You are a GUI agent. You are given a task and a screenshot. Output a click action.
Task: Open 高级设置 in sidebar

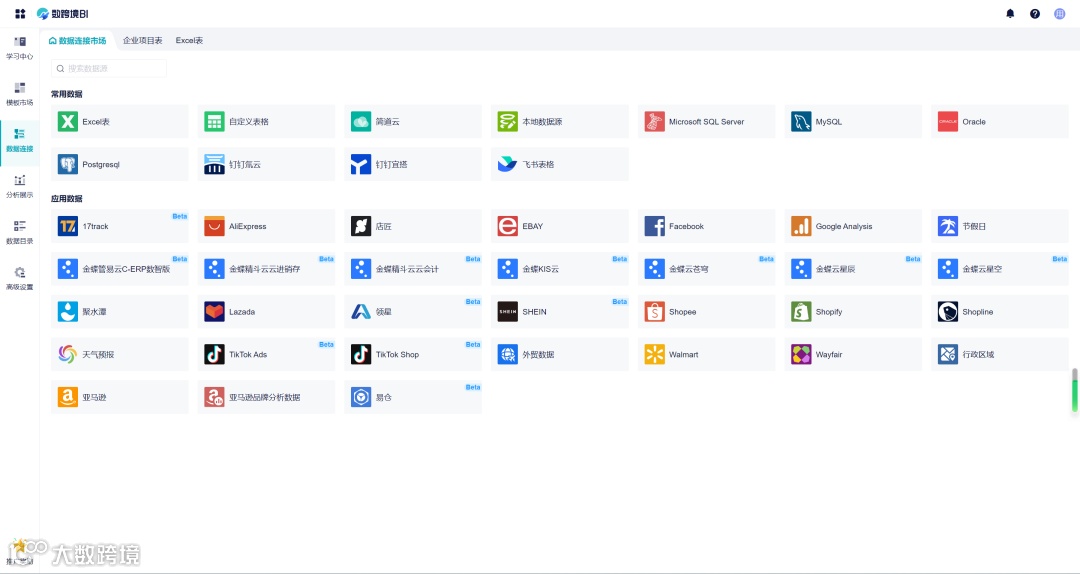[x=19, y=278]
